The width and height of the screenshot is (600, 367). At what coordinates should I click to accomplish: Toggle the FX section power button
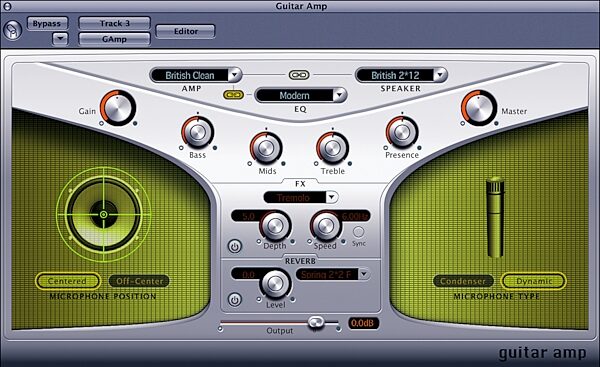(235, 246)
